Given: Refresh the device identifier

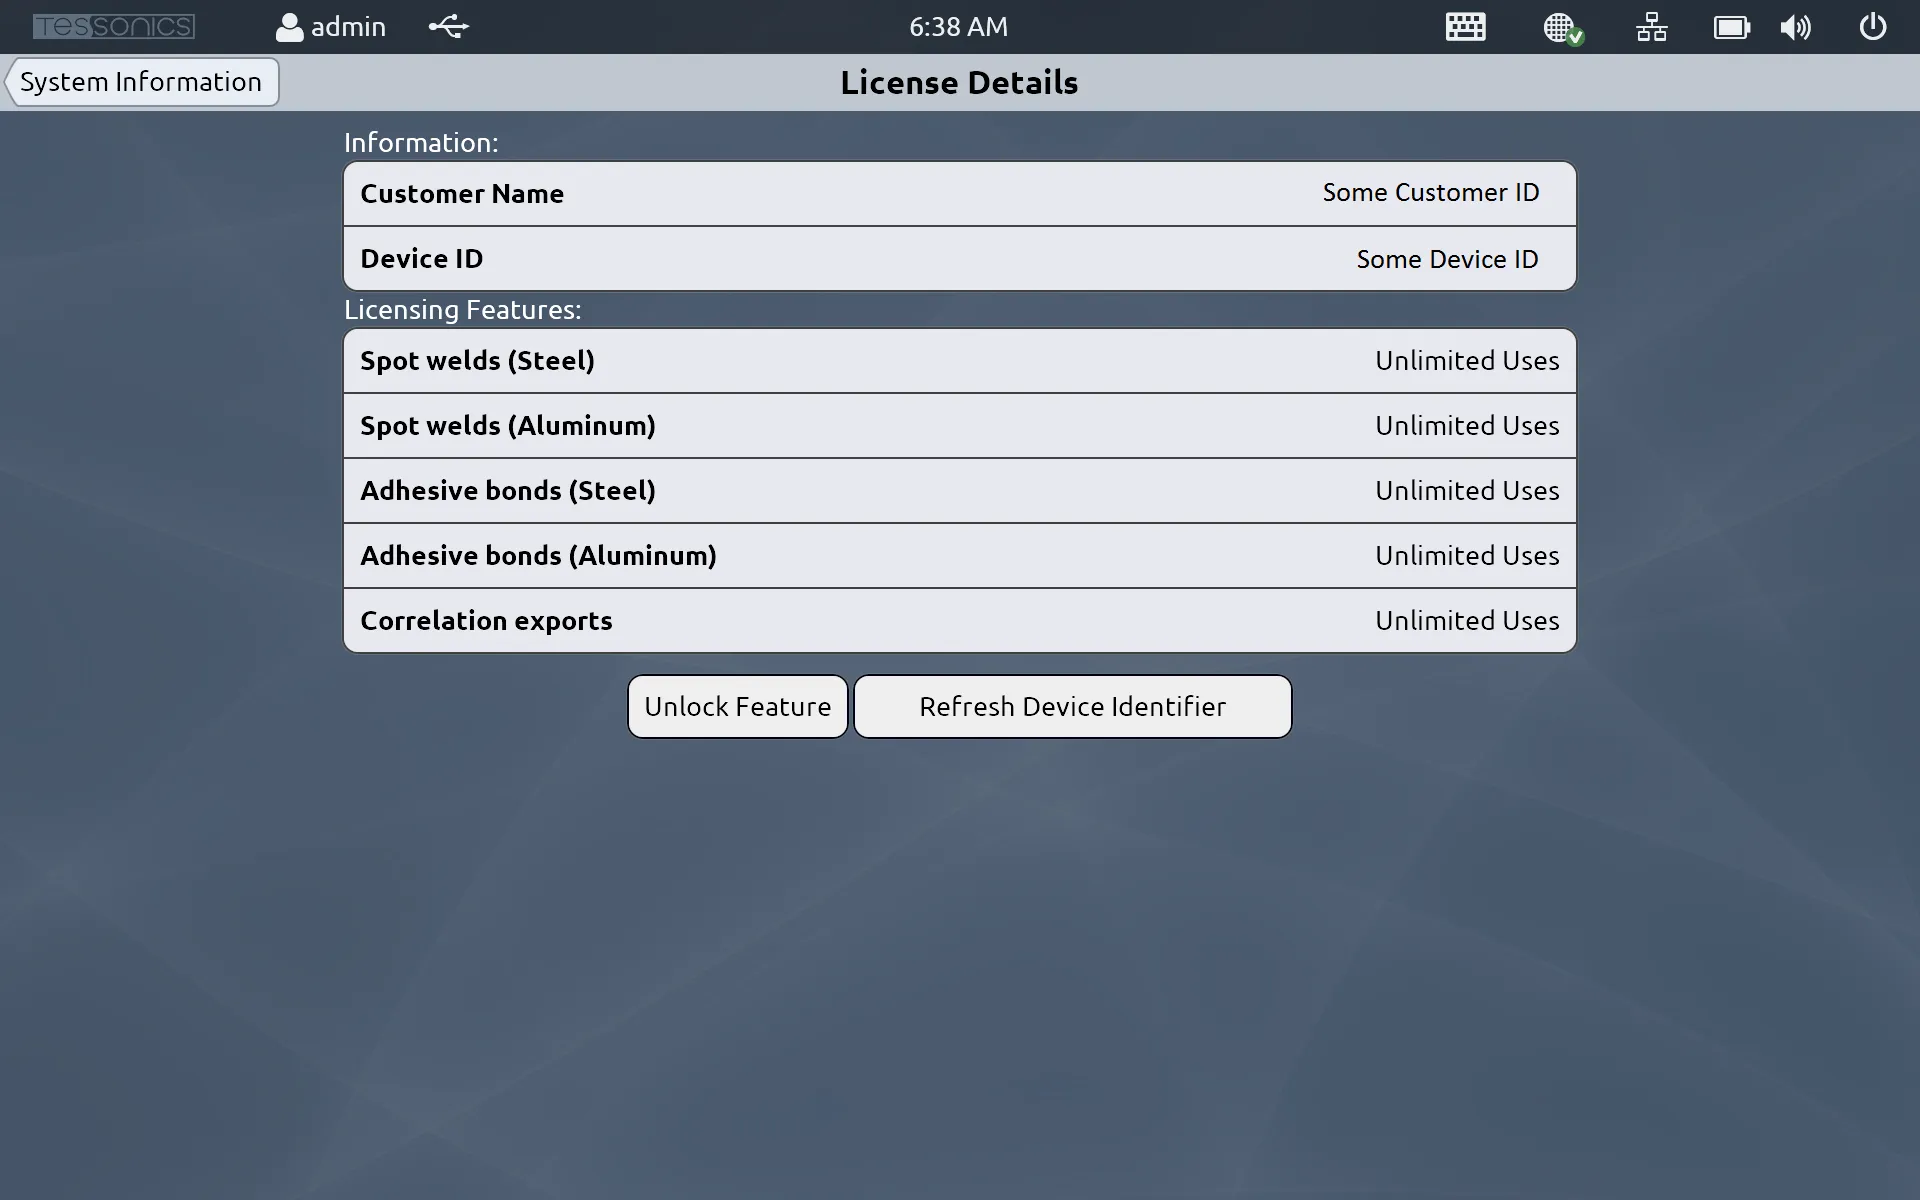Looking at the screenshot, I should point(1072,706).
